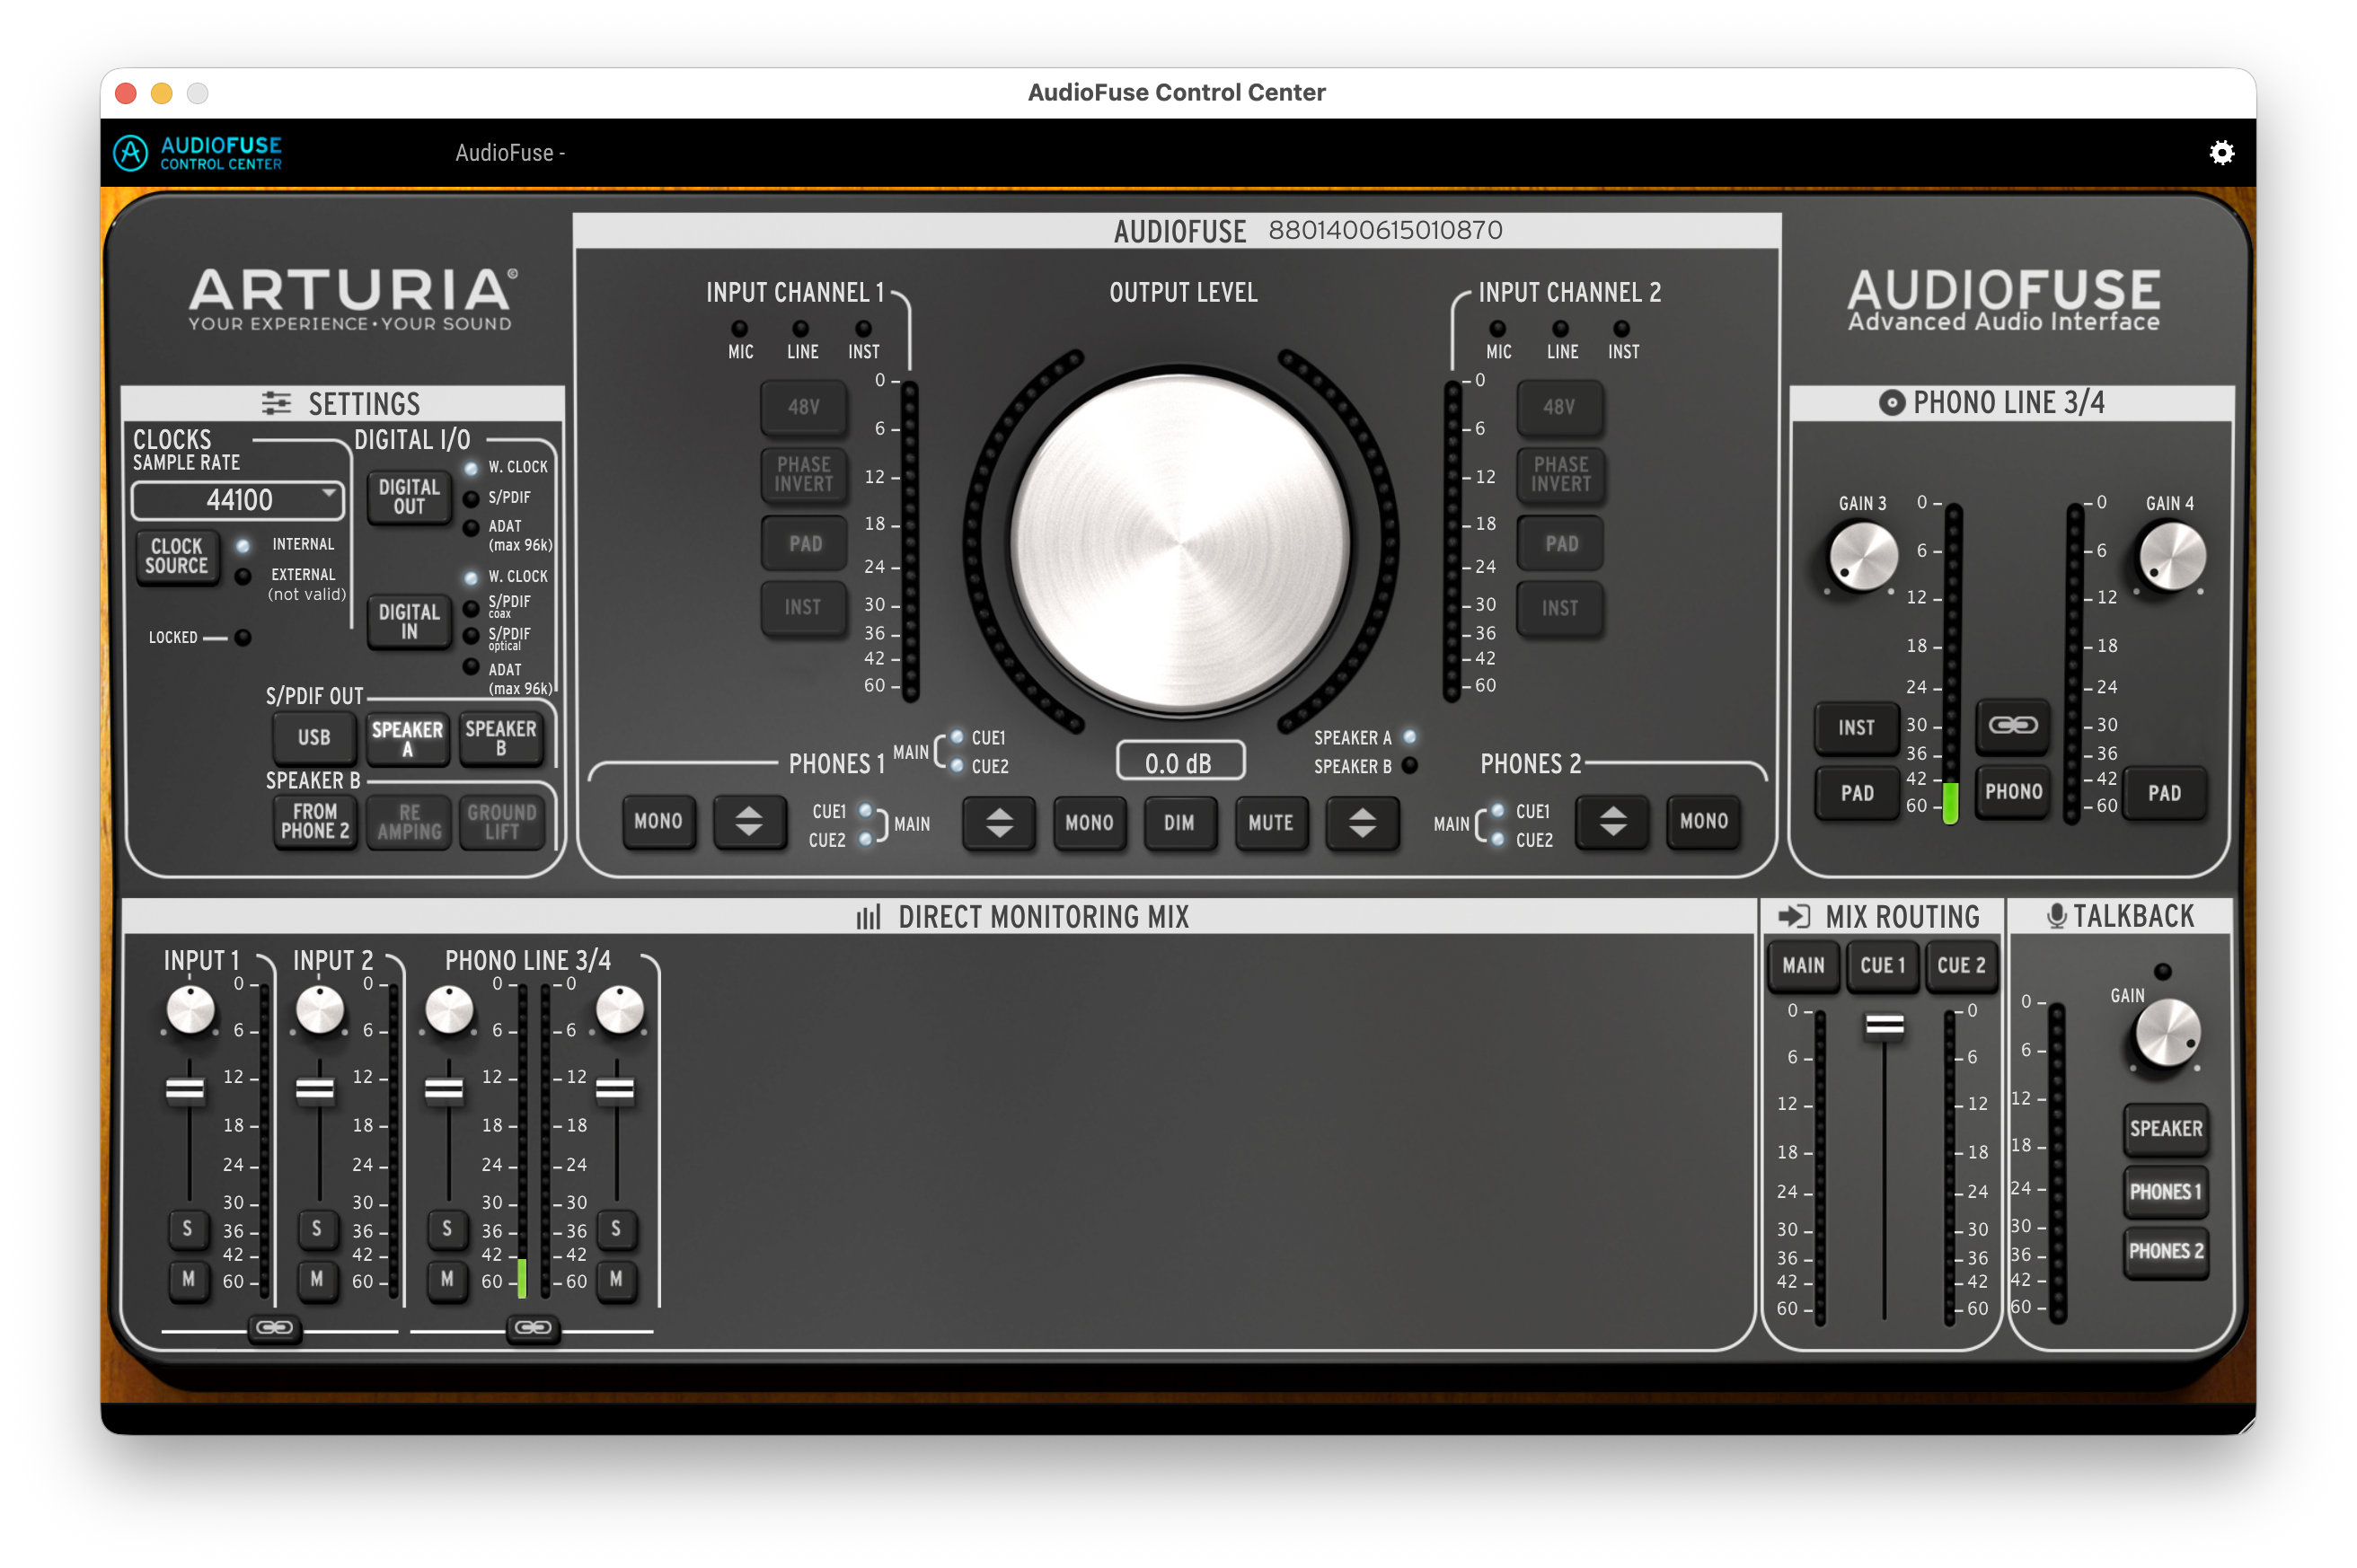Route S/PDIF out to Speaker A
The image size is (2357, 1568).
click(x=406, y=738)
